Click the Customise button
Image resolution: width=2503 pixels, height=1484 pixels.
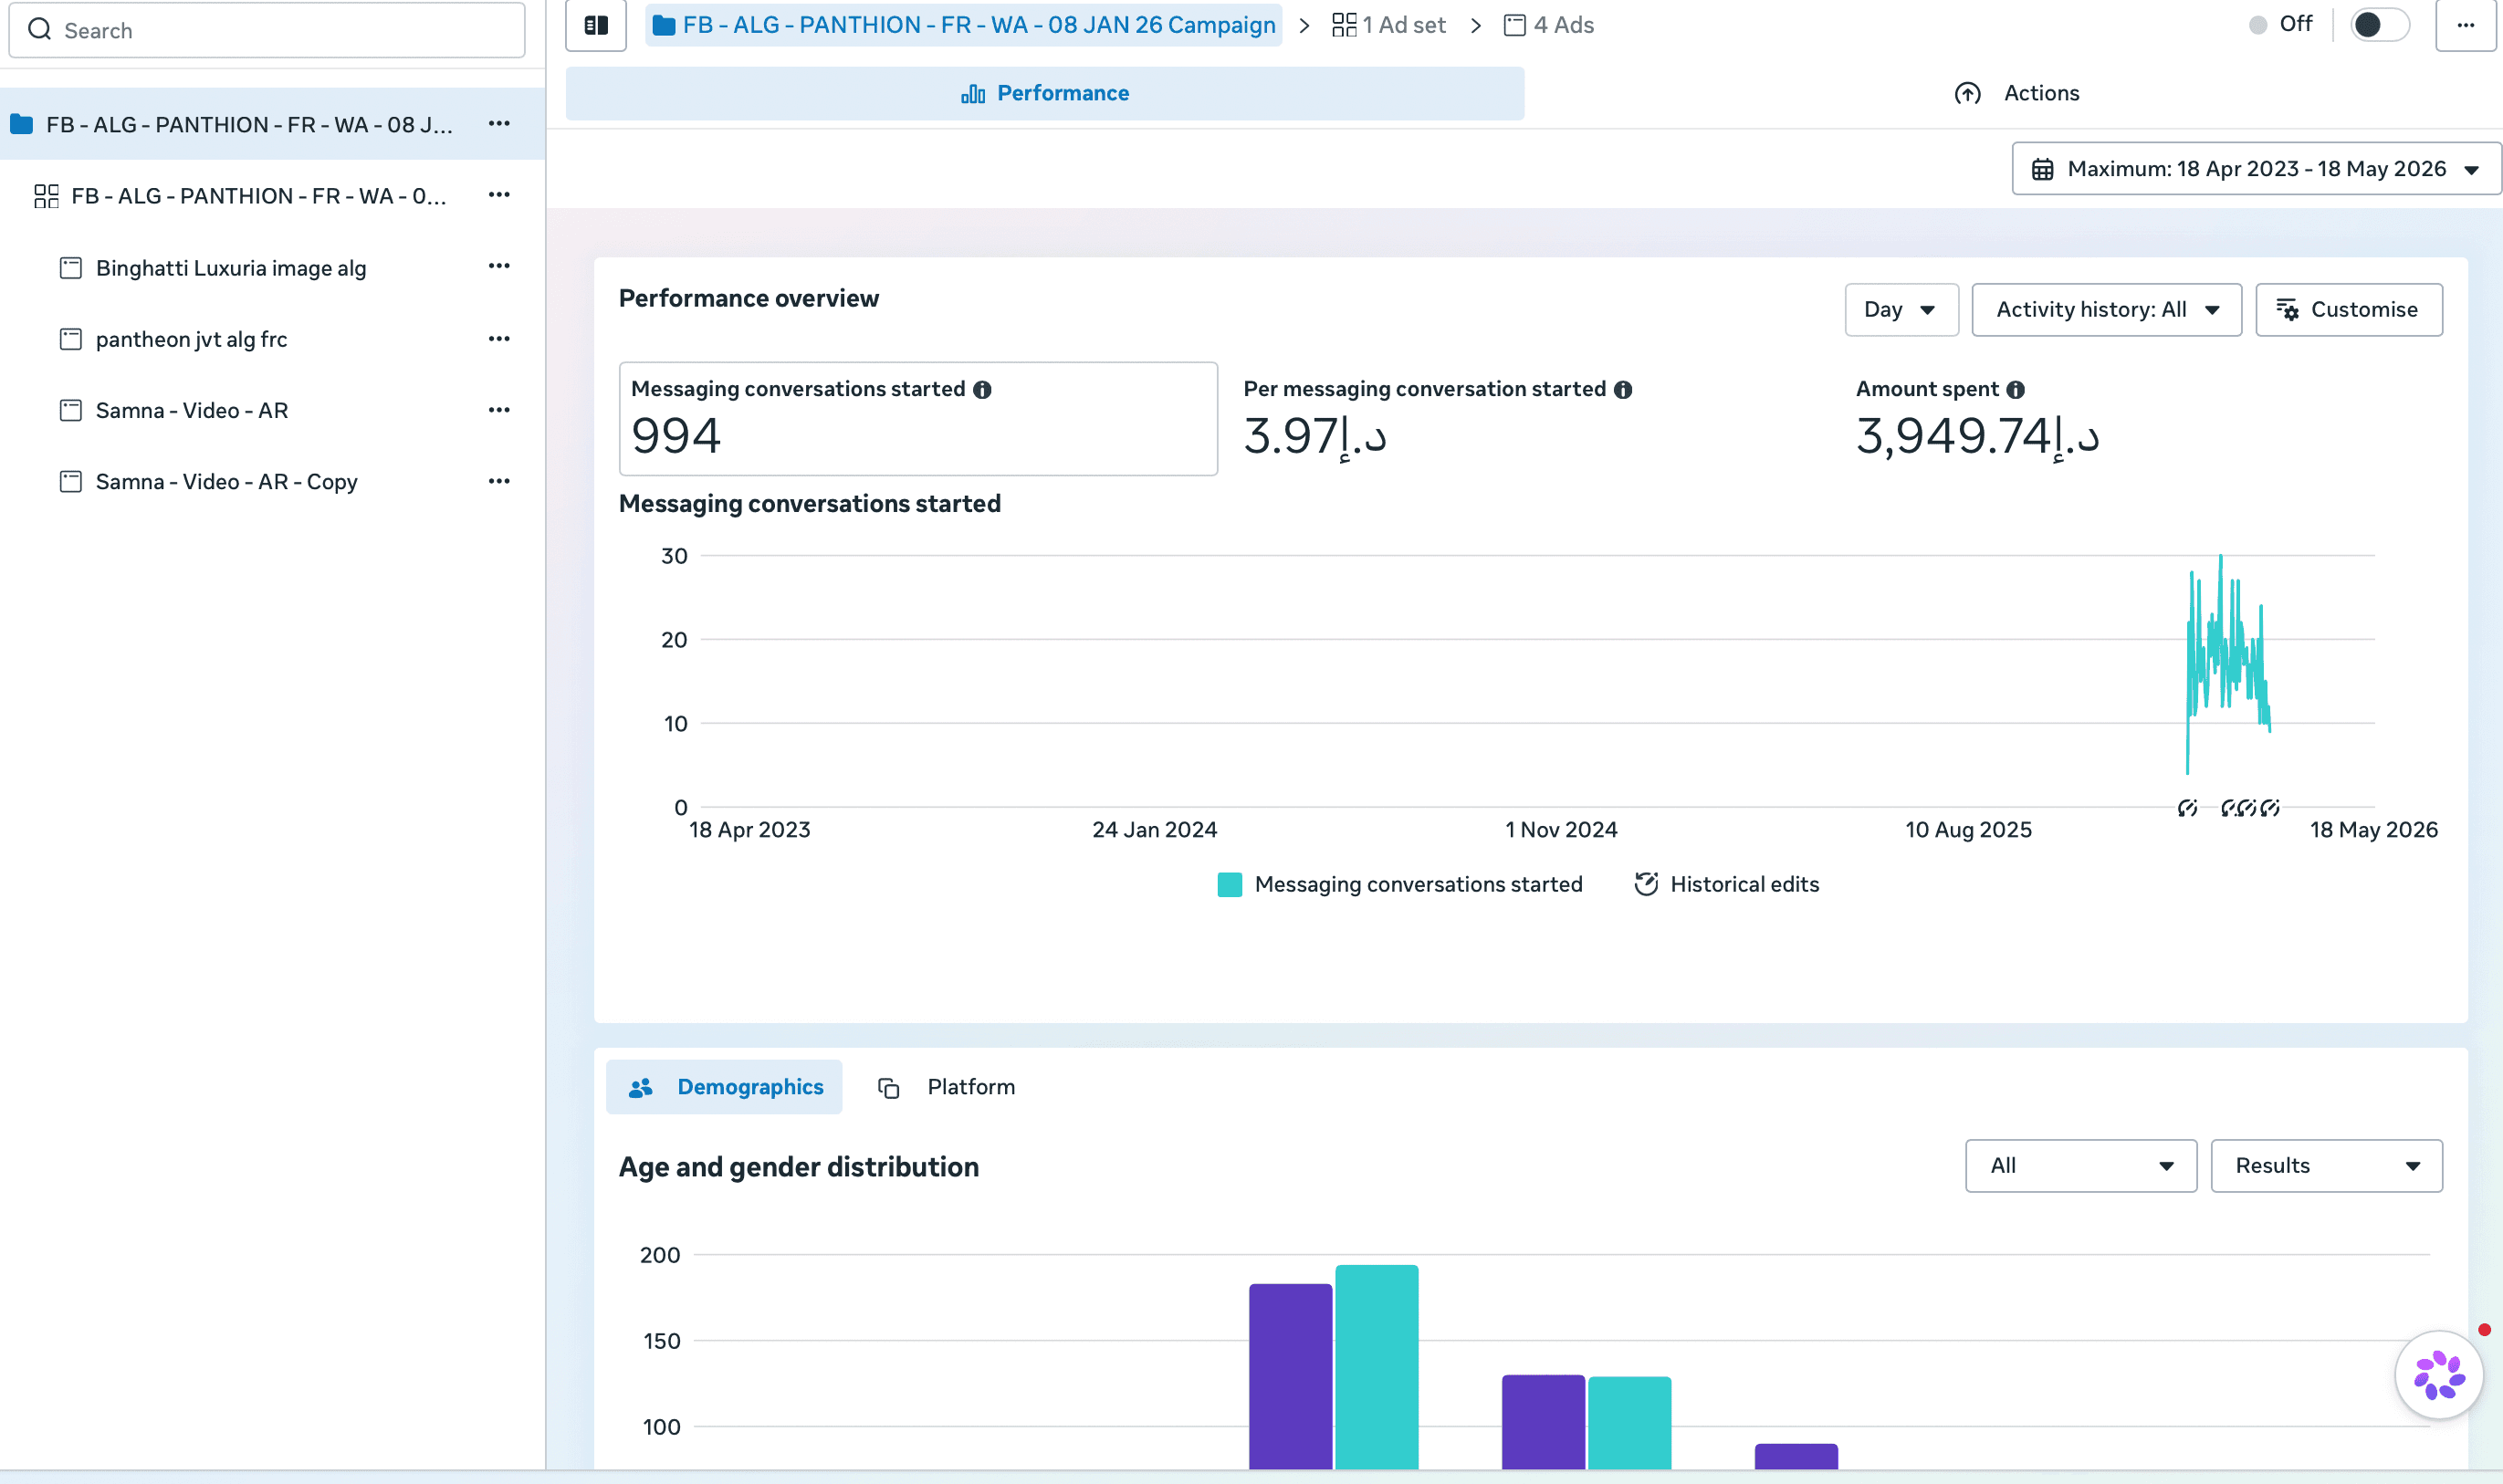(2349, 310)
